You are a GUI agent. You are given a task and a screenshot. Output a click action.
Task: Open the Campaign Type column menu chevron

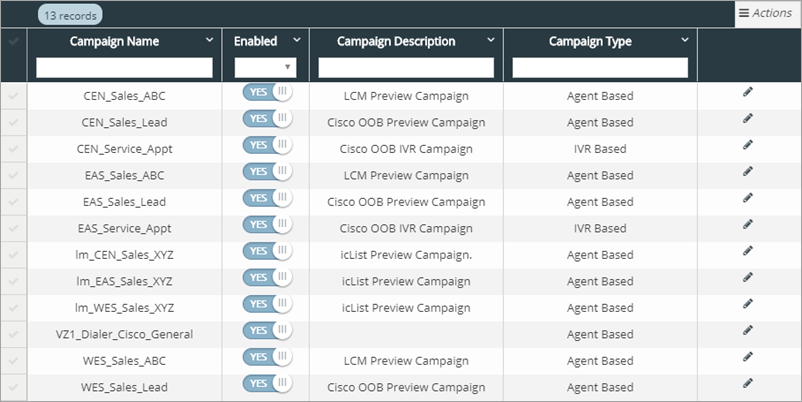point(685,41)
